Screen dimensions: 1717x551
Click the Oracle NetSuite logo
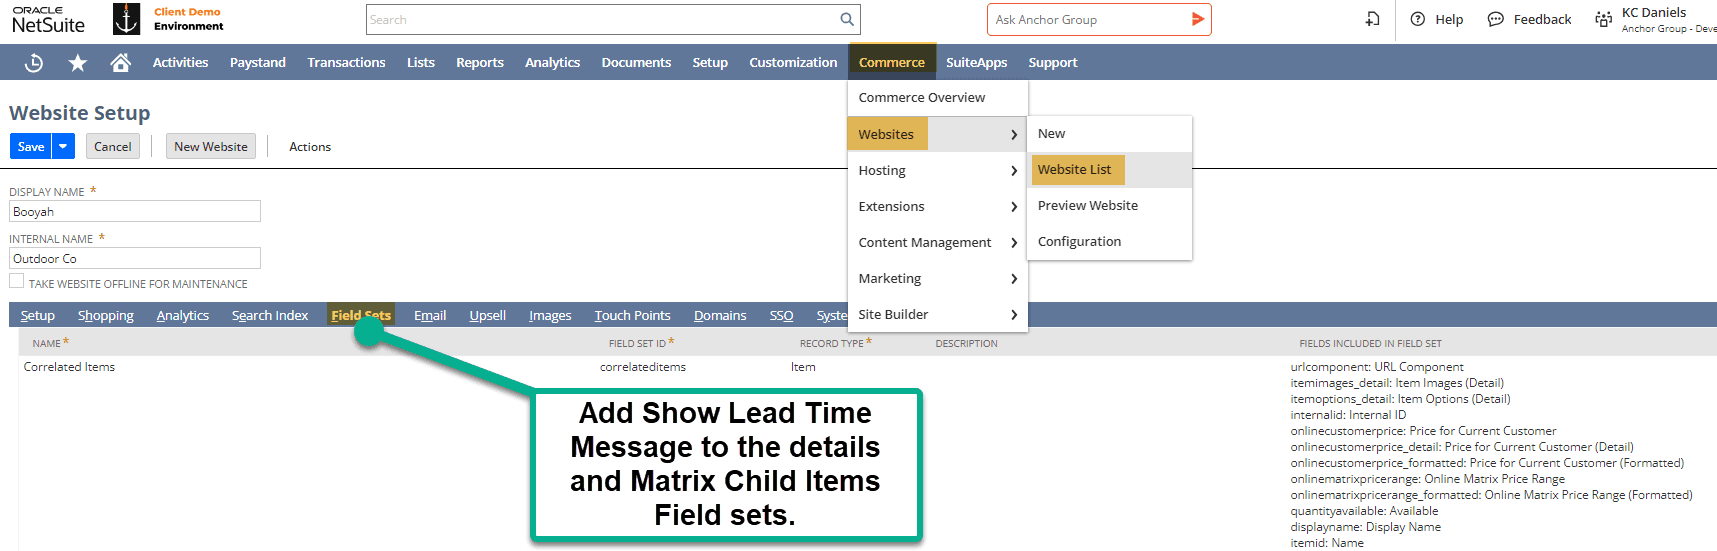point(48,19)
